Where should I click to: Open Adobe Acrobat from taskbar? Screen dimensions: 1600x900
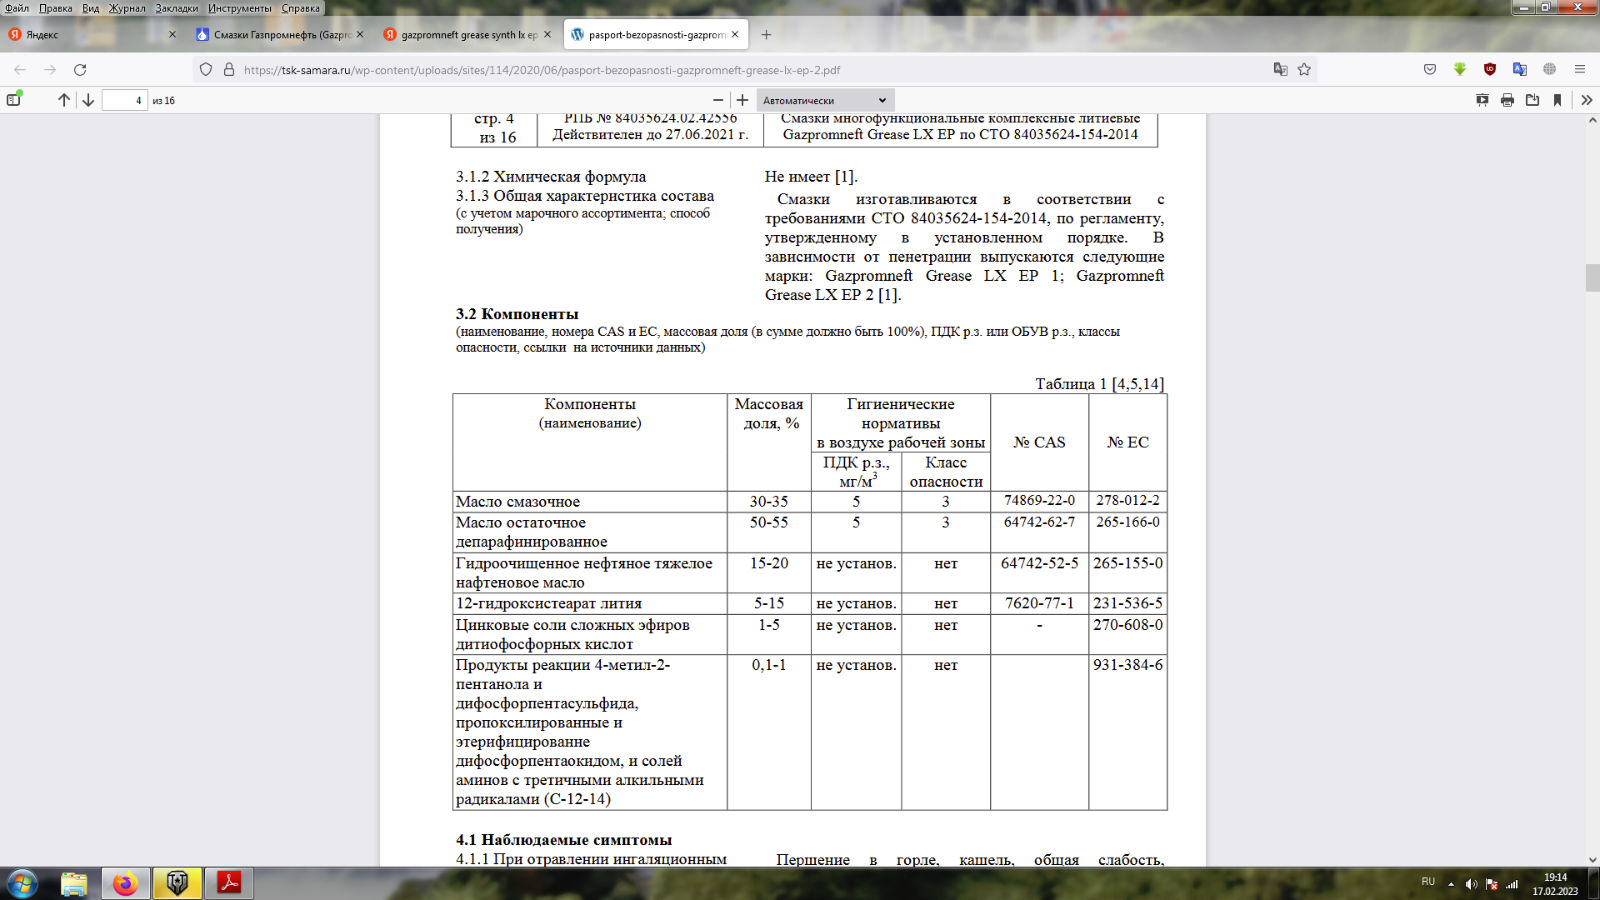pyautogui.click(x=229, y=883)
